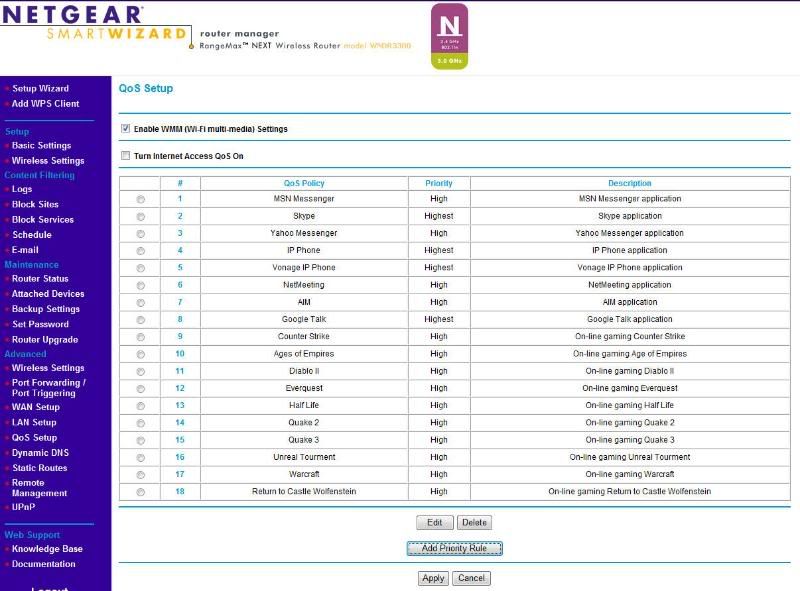
Task: Pick the Vonage IP Phone radio button
Action: coord(140,268)
